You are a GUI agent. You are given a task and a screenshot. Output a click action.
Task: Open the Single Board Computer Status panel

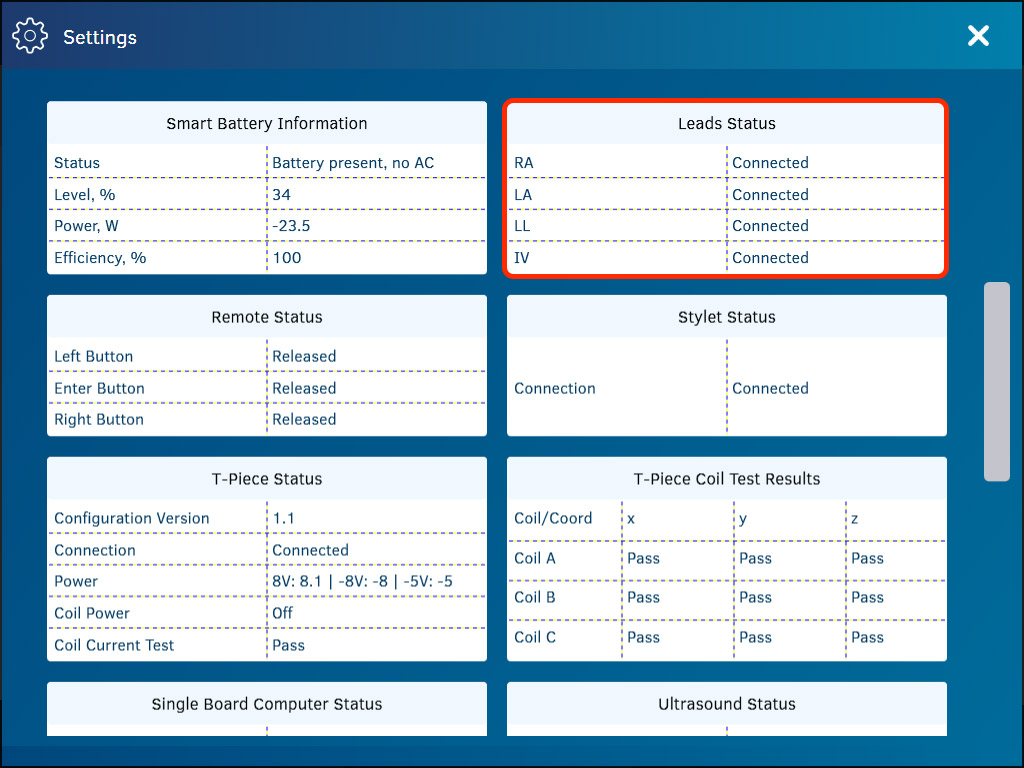[266, 704]
